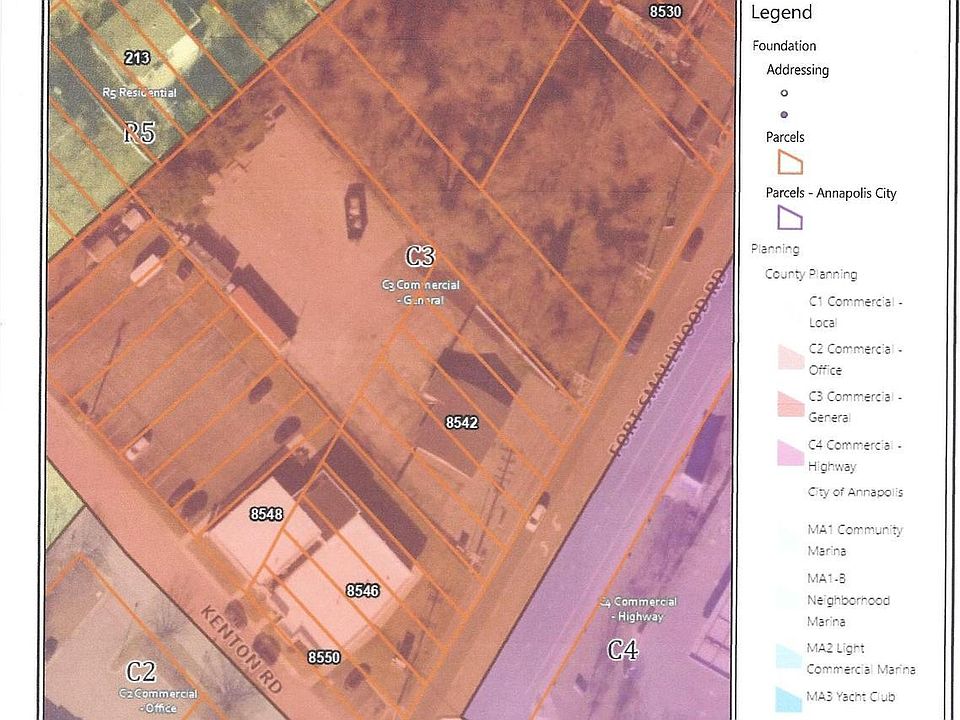The width and height of the screenshot is (960, 720).
Task: Click the 8550 address label on map
Action: point(324,657)
